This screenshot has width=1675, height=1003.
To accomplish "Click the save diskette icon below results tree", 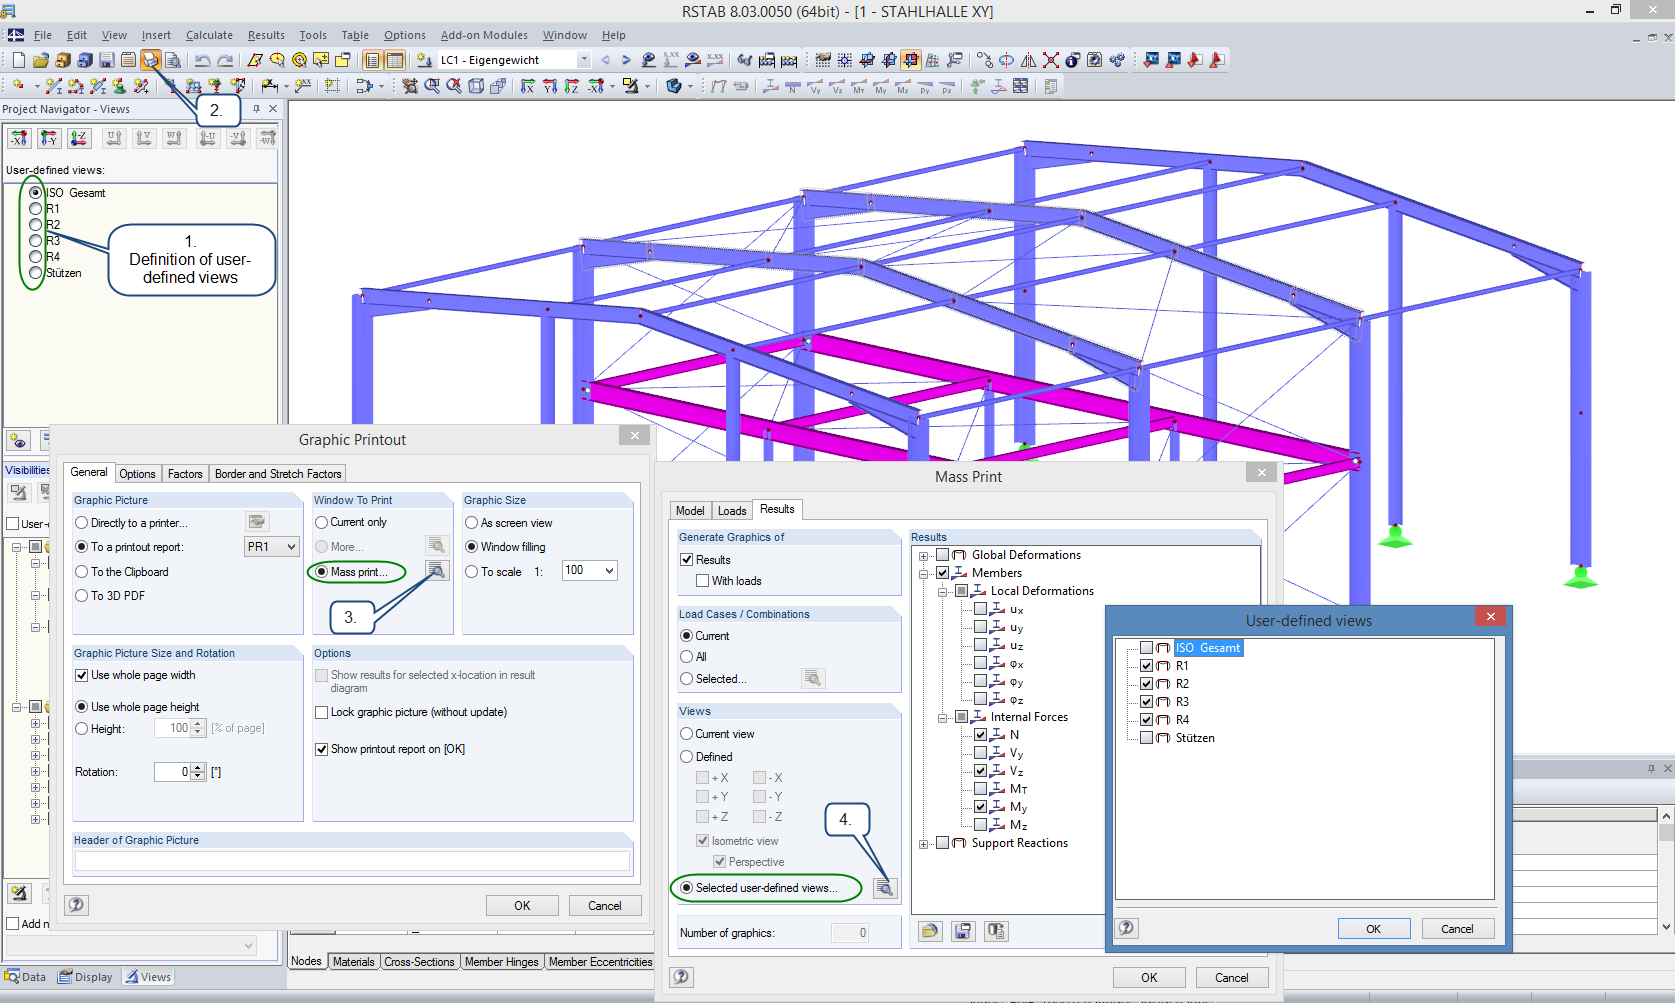I will [x=963, y=931].
